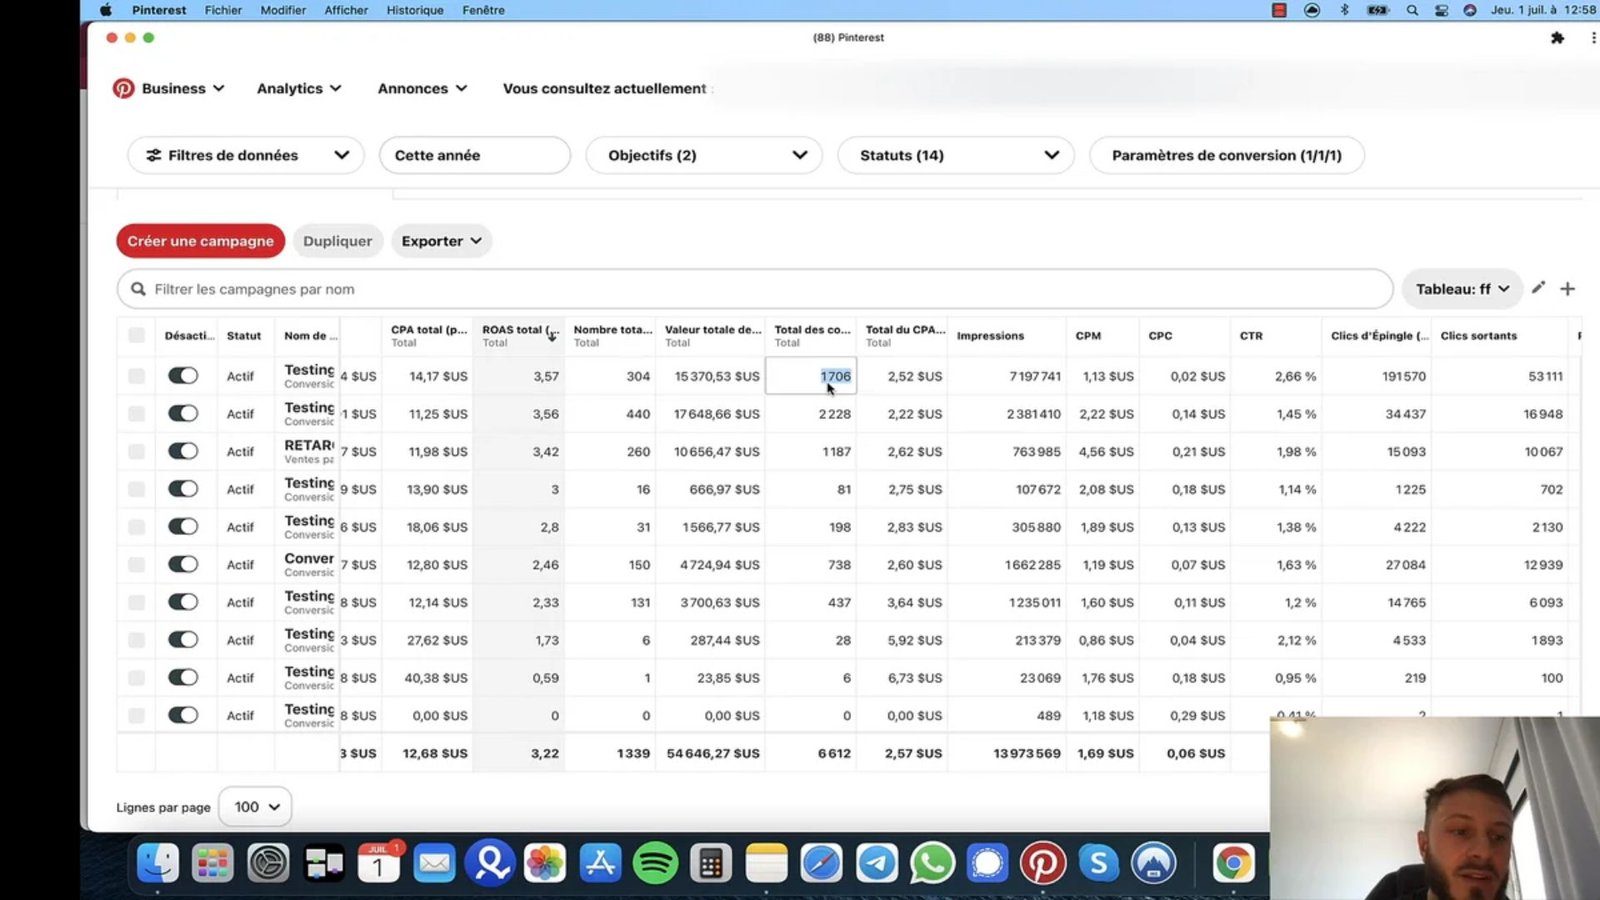
Task: Change lines per page from 100
Action: click(255, 807)
